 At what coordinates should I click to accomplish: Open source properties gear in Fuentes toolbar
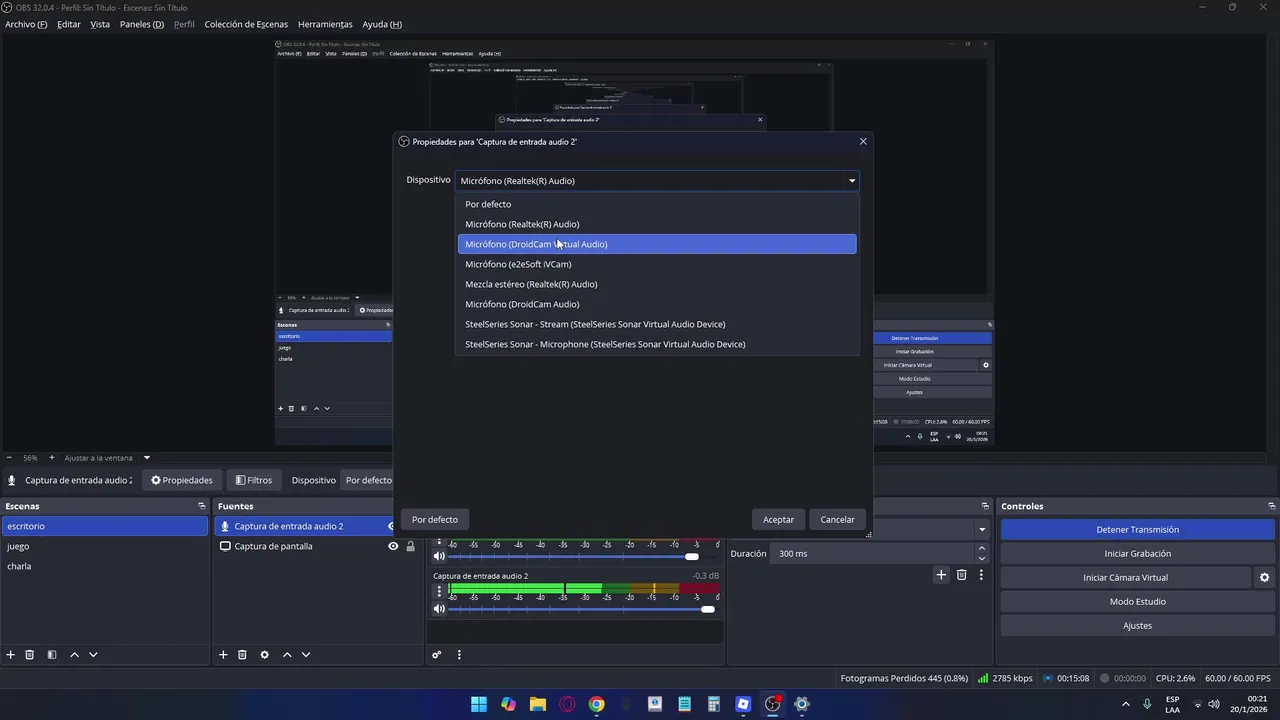tap(264, 655)
